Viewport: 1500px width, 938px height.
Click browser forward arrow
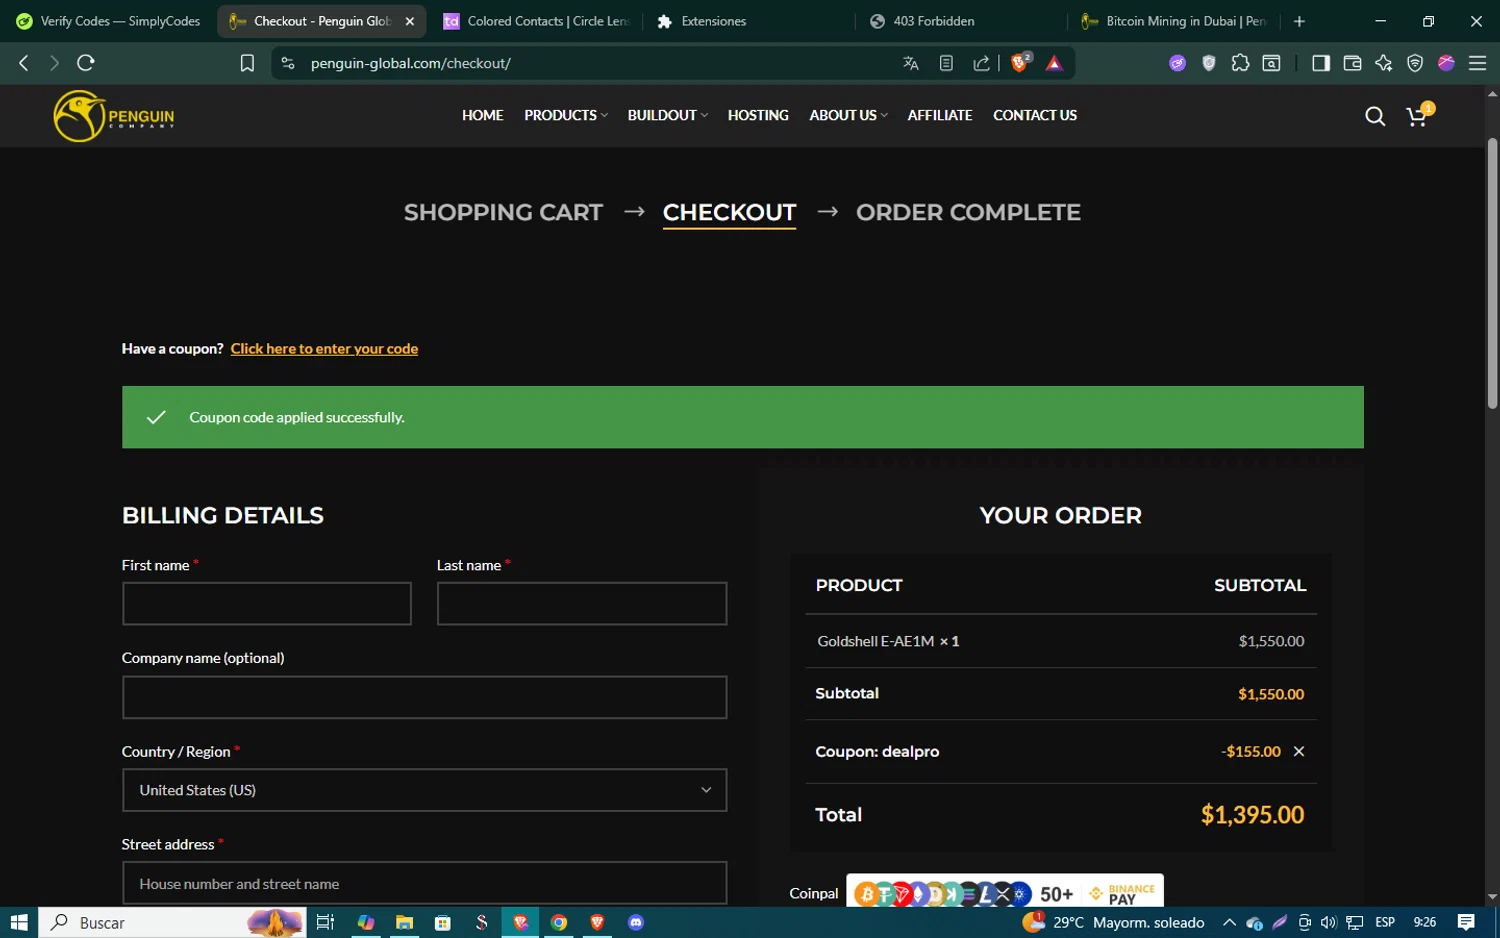pyautogui.click(x=54, y=63)
